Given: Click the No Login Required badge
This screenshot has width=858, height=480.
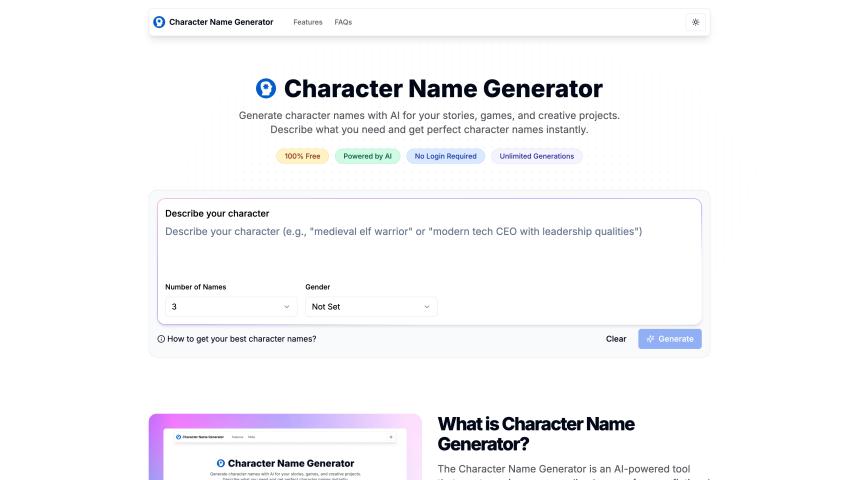Looking at the screenshot, I should (x=445, y=156).
